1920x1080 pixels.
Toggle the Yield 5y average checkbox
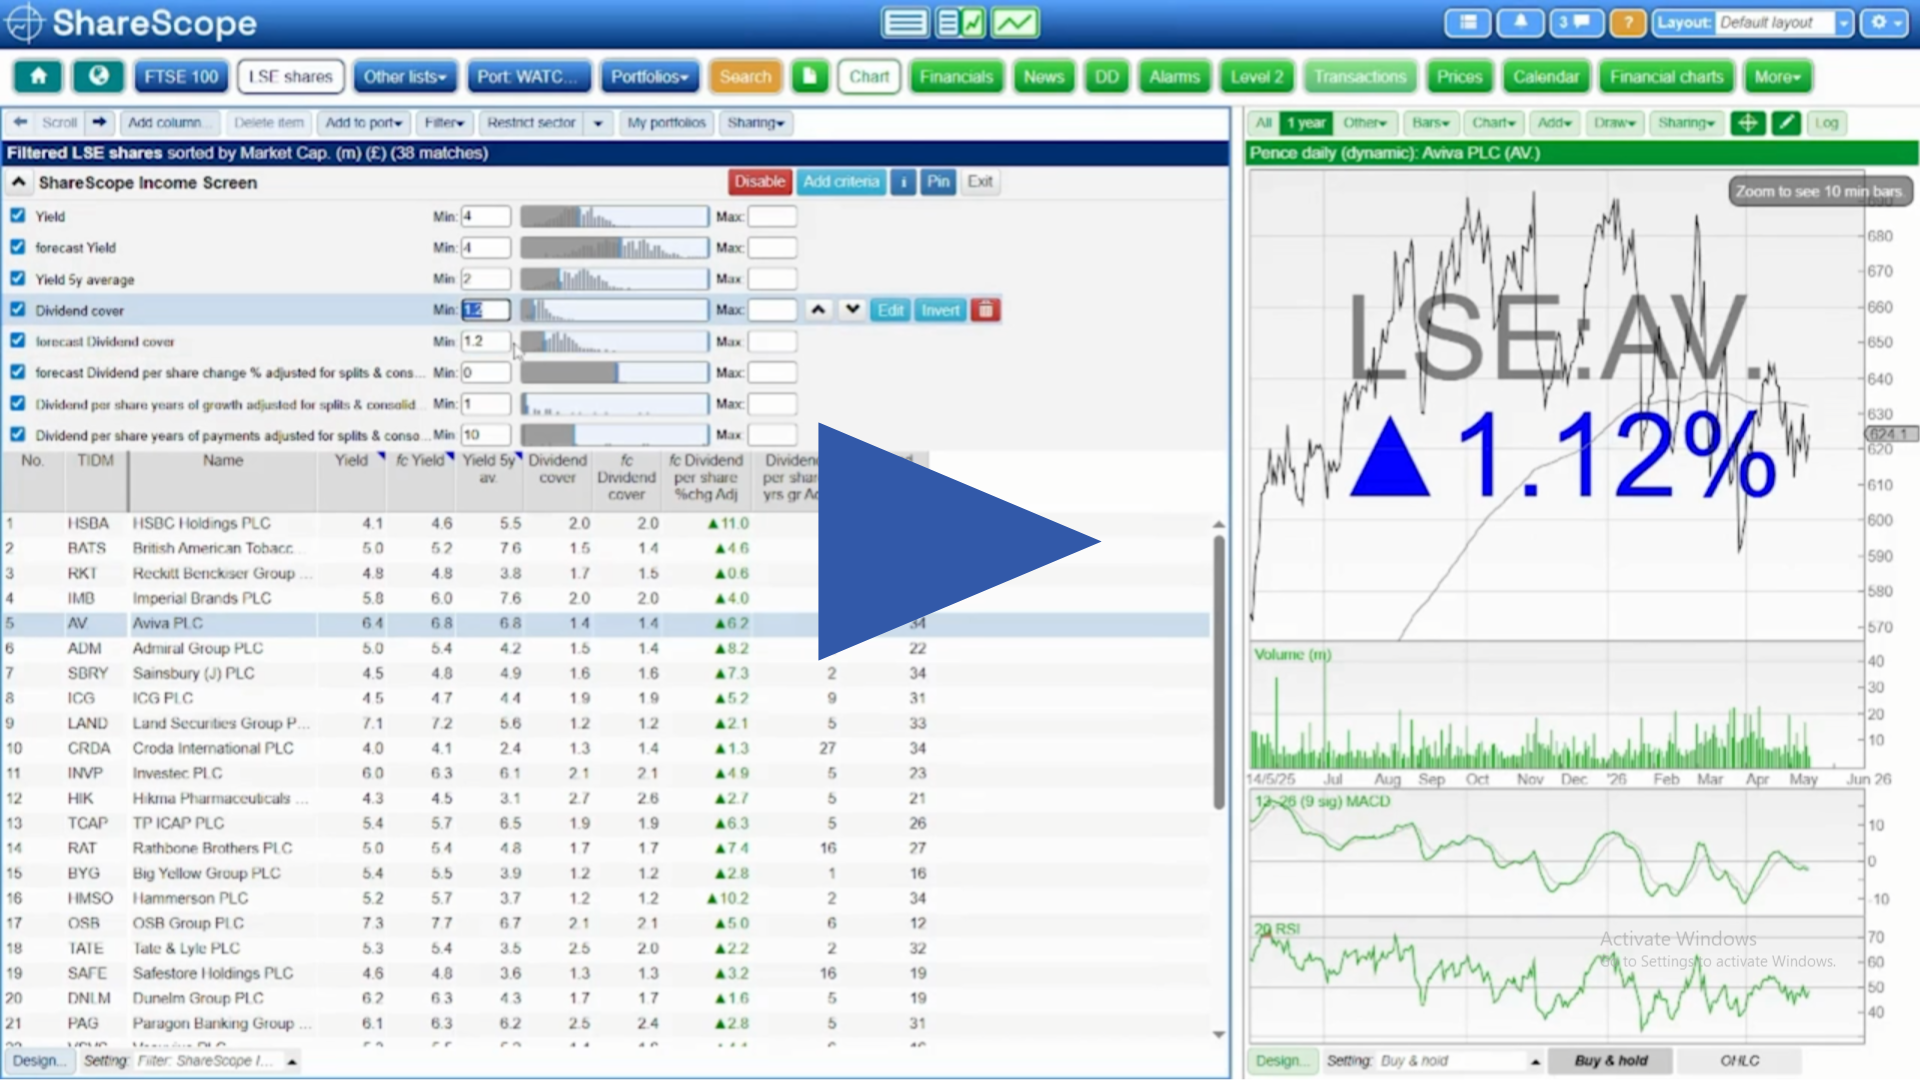[17, 279]
